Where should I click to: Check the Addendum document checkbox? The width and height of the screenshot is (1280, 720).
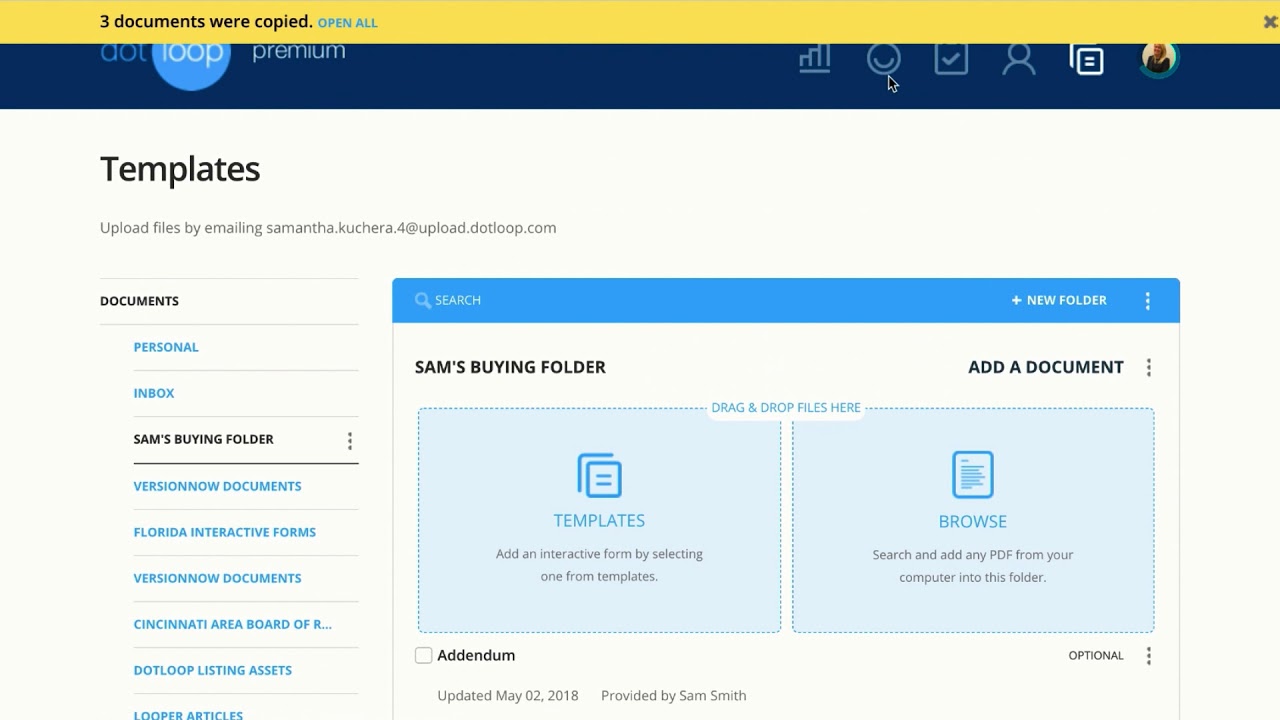click(424, 656)
